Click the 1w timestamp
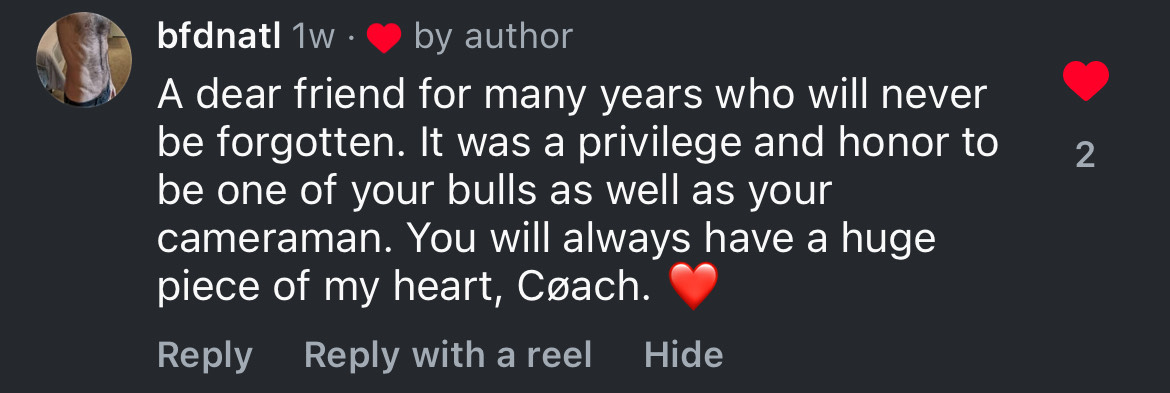 pyautogui.click(x=313, y=37)
